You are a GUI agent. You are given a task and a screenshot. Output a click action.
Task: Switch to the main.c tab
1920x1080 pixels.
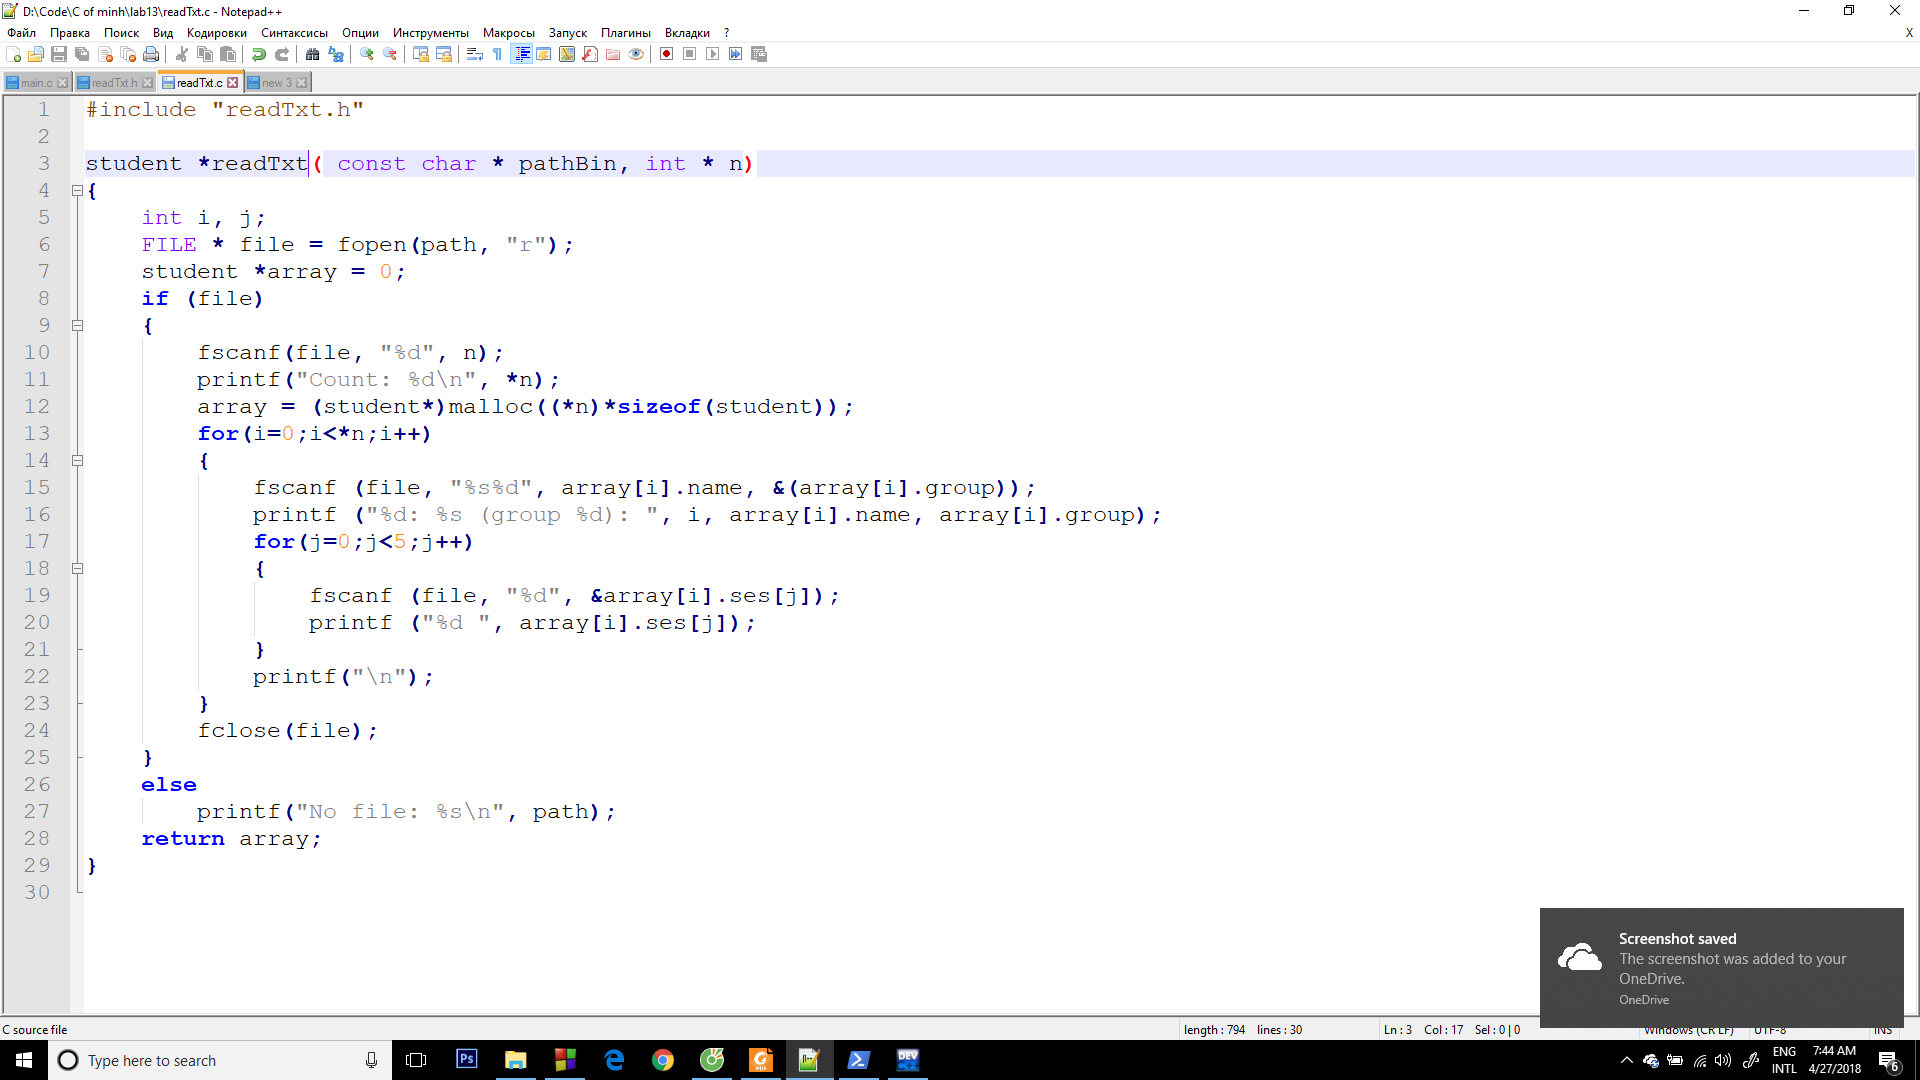[35, 83]
